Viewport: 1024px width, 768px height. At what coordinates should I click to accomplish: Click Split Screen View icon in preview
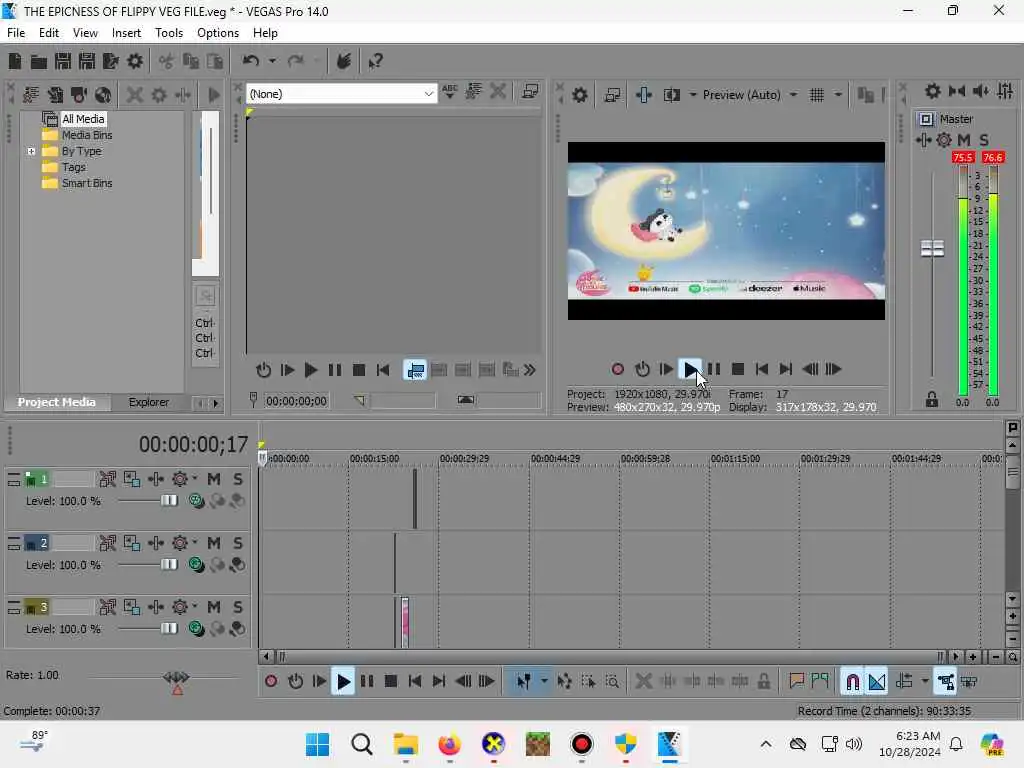[x=671, y=95]
